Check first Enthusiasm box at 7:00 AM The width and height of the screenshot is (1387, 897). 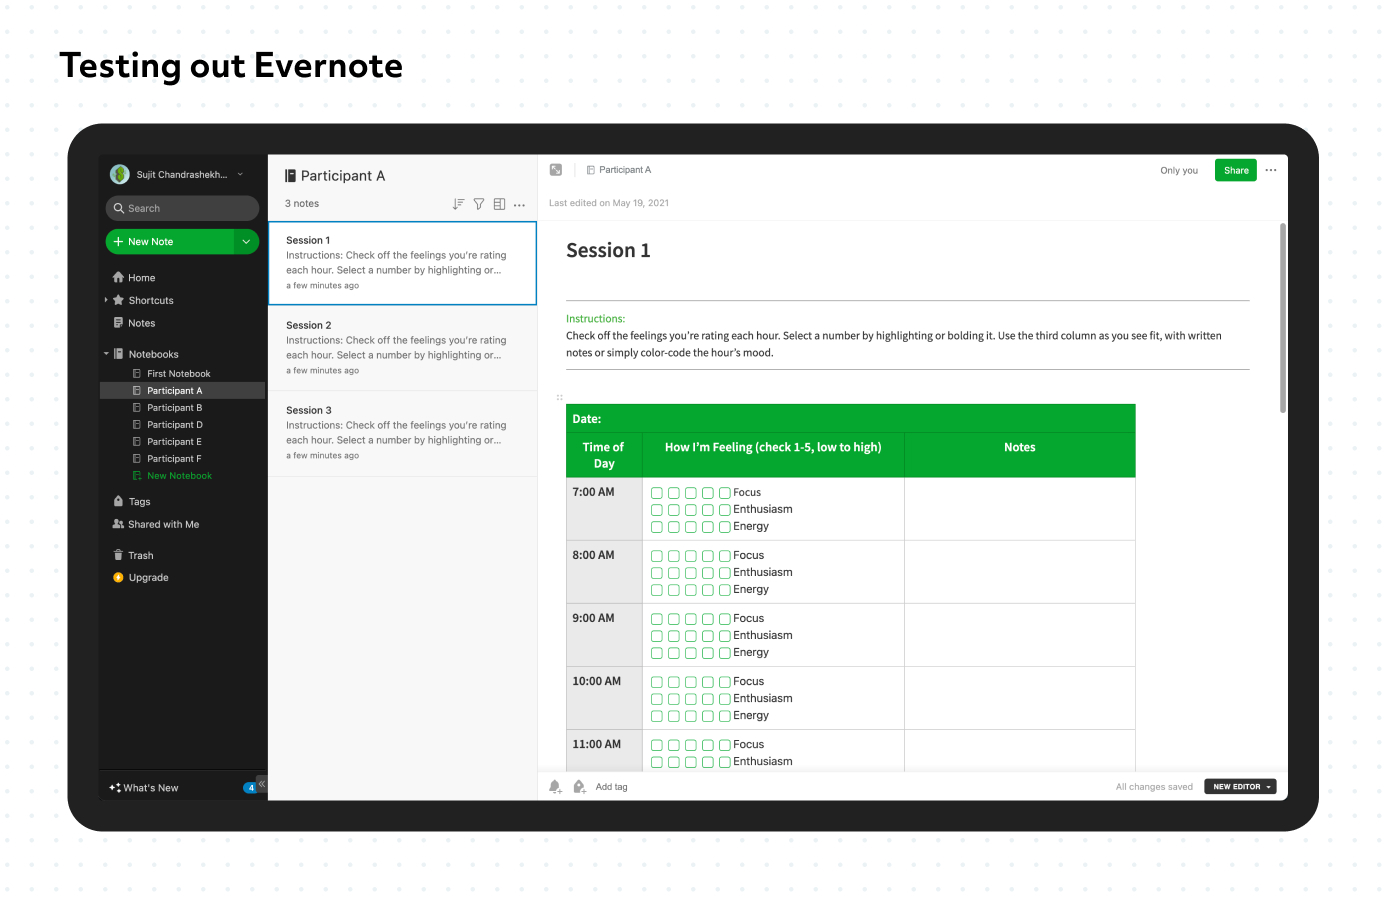click(x=657, y=510)
